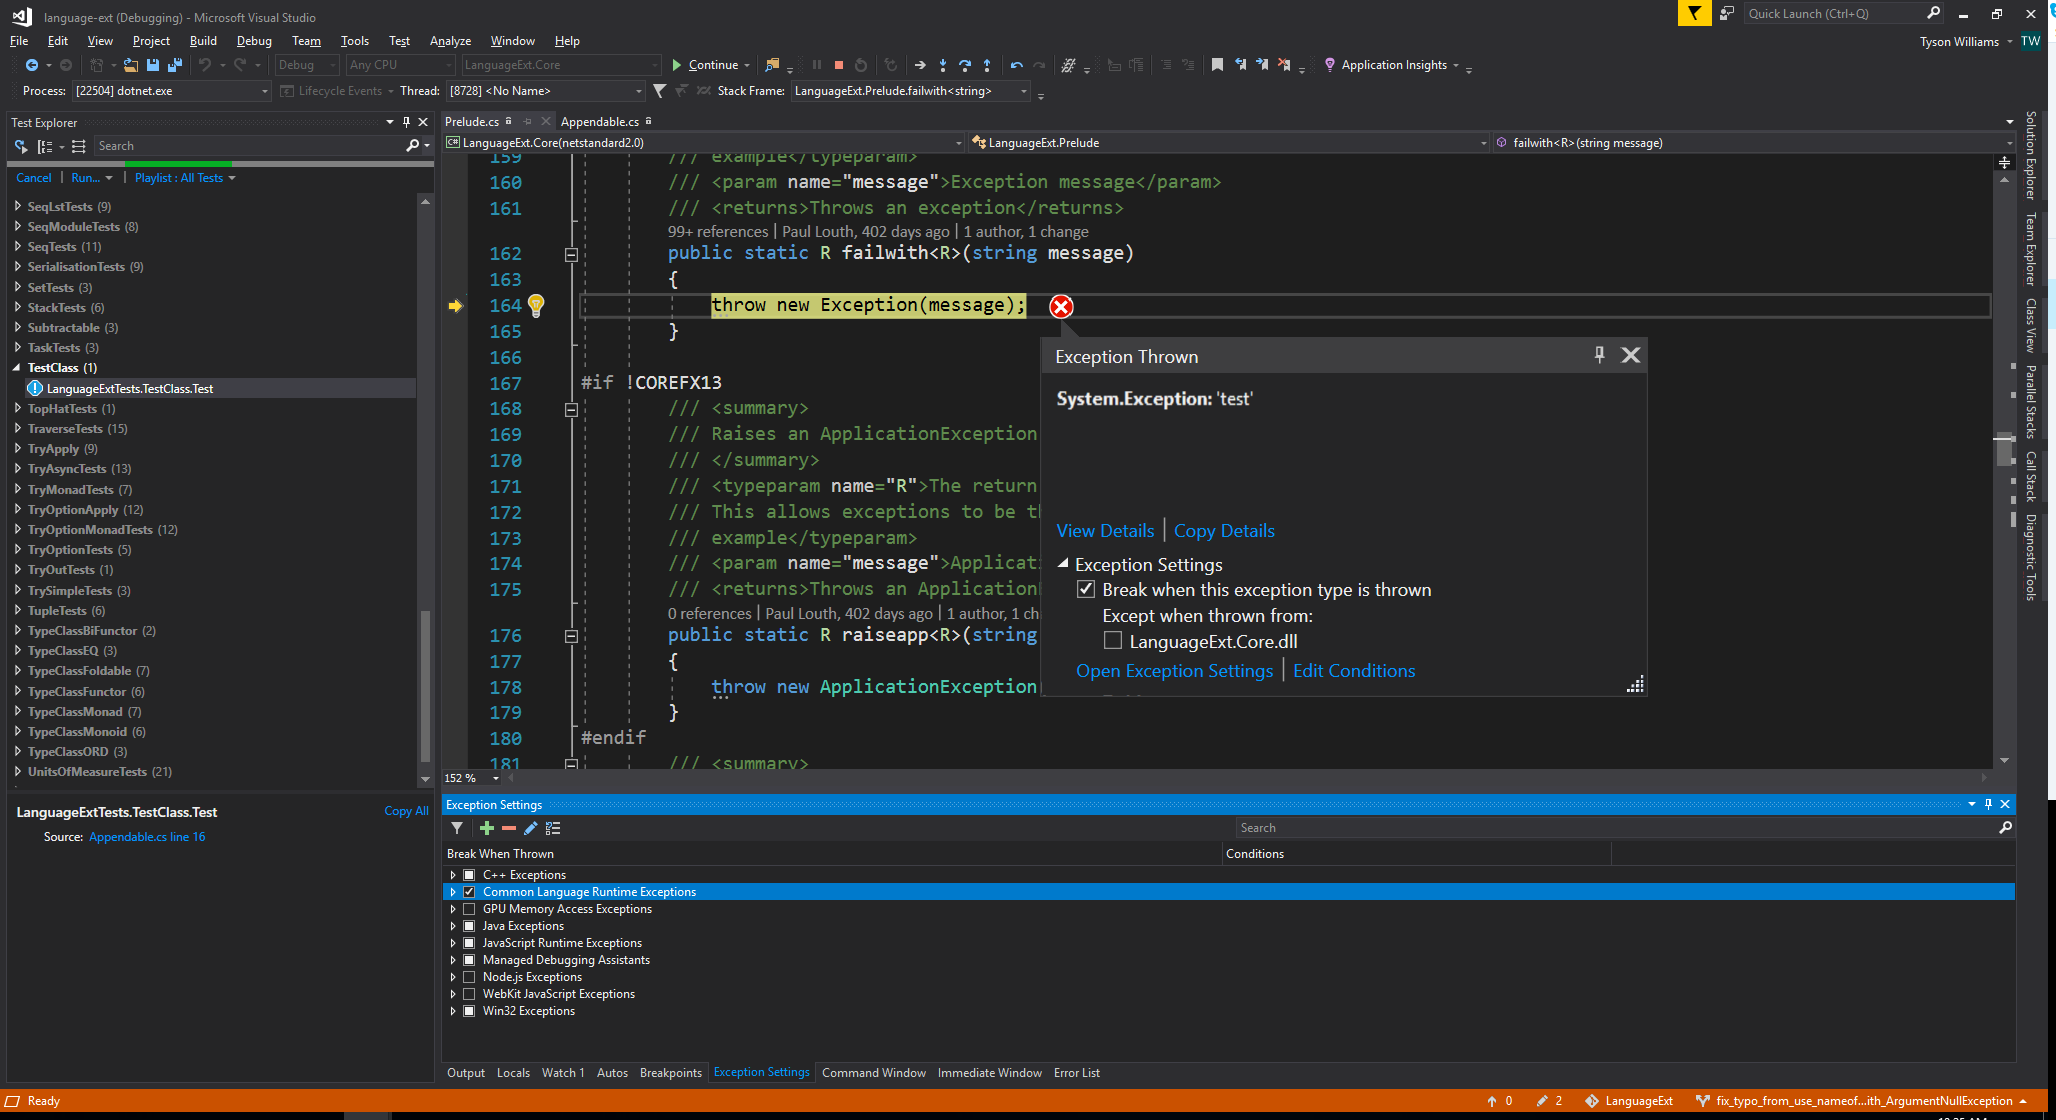Open the Debug menu
This screenshot has height=1120, width=2056.
coord(254,41)
